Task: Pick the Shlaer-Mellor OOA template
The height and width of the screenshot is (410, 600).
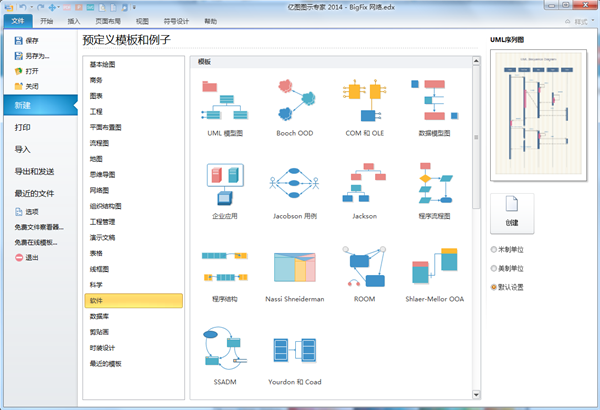Action: coord(434,274)
